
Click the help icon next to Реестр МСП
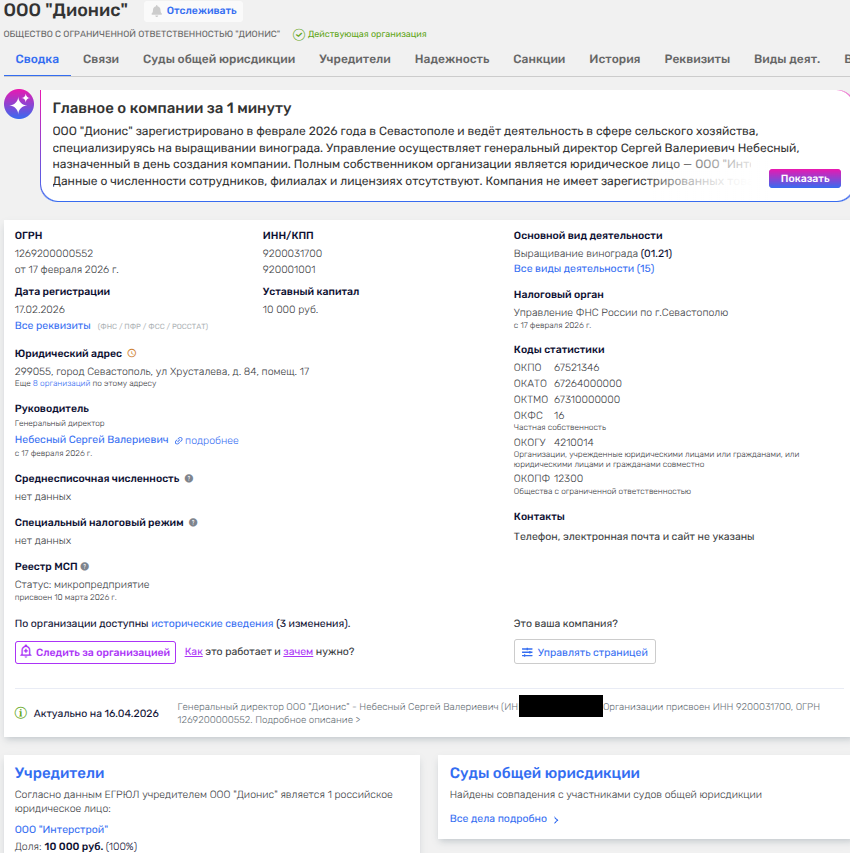tap(85, 567)
